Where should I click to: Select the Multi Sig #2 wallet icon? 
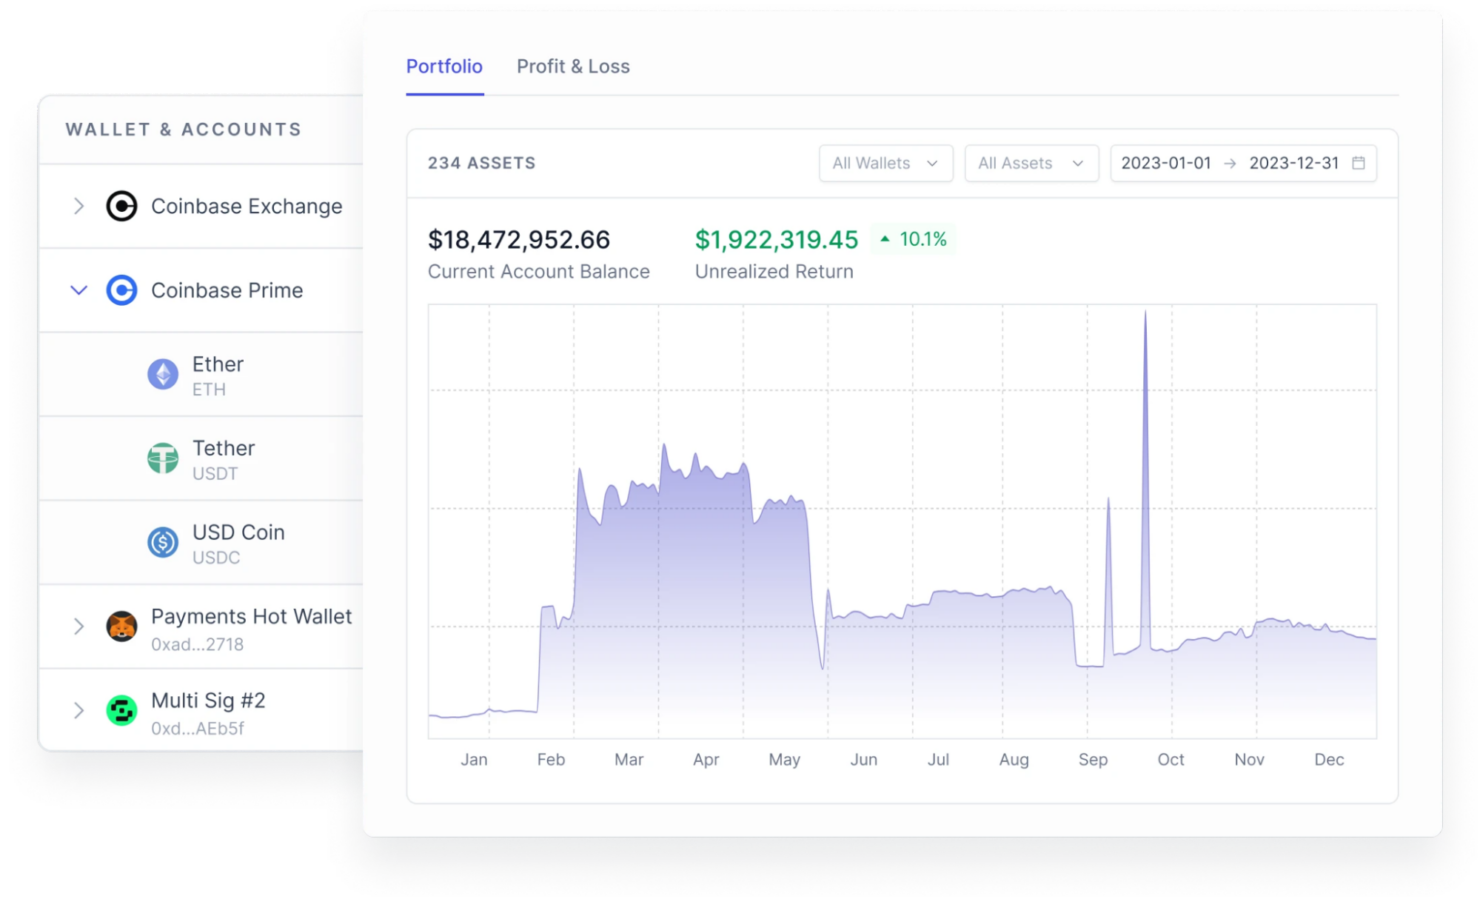pyautogui.click(x=121, y=710)
